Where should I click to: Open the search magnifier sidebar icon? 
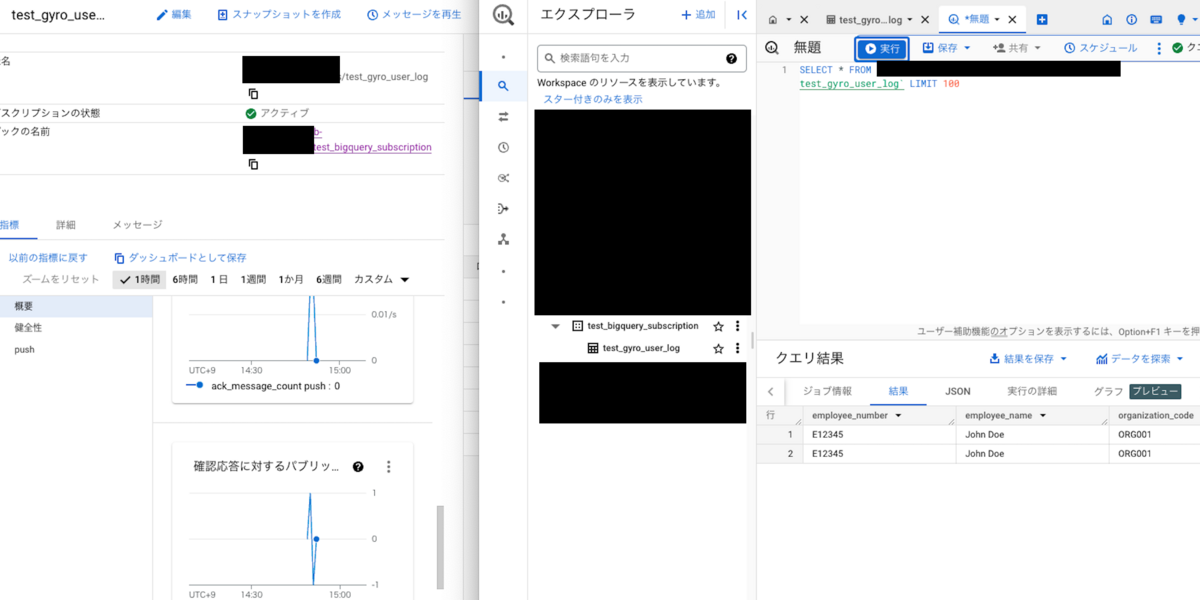503,86
